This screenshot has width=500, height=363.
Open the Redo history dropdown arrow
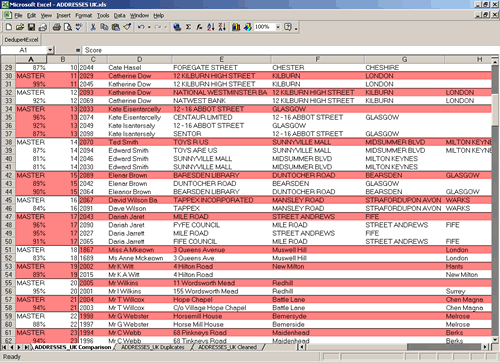(x=166, y=27)
